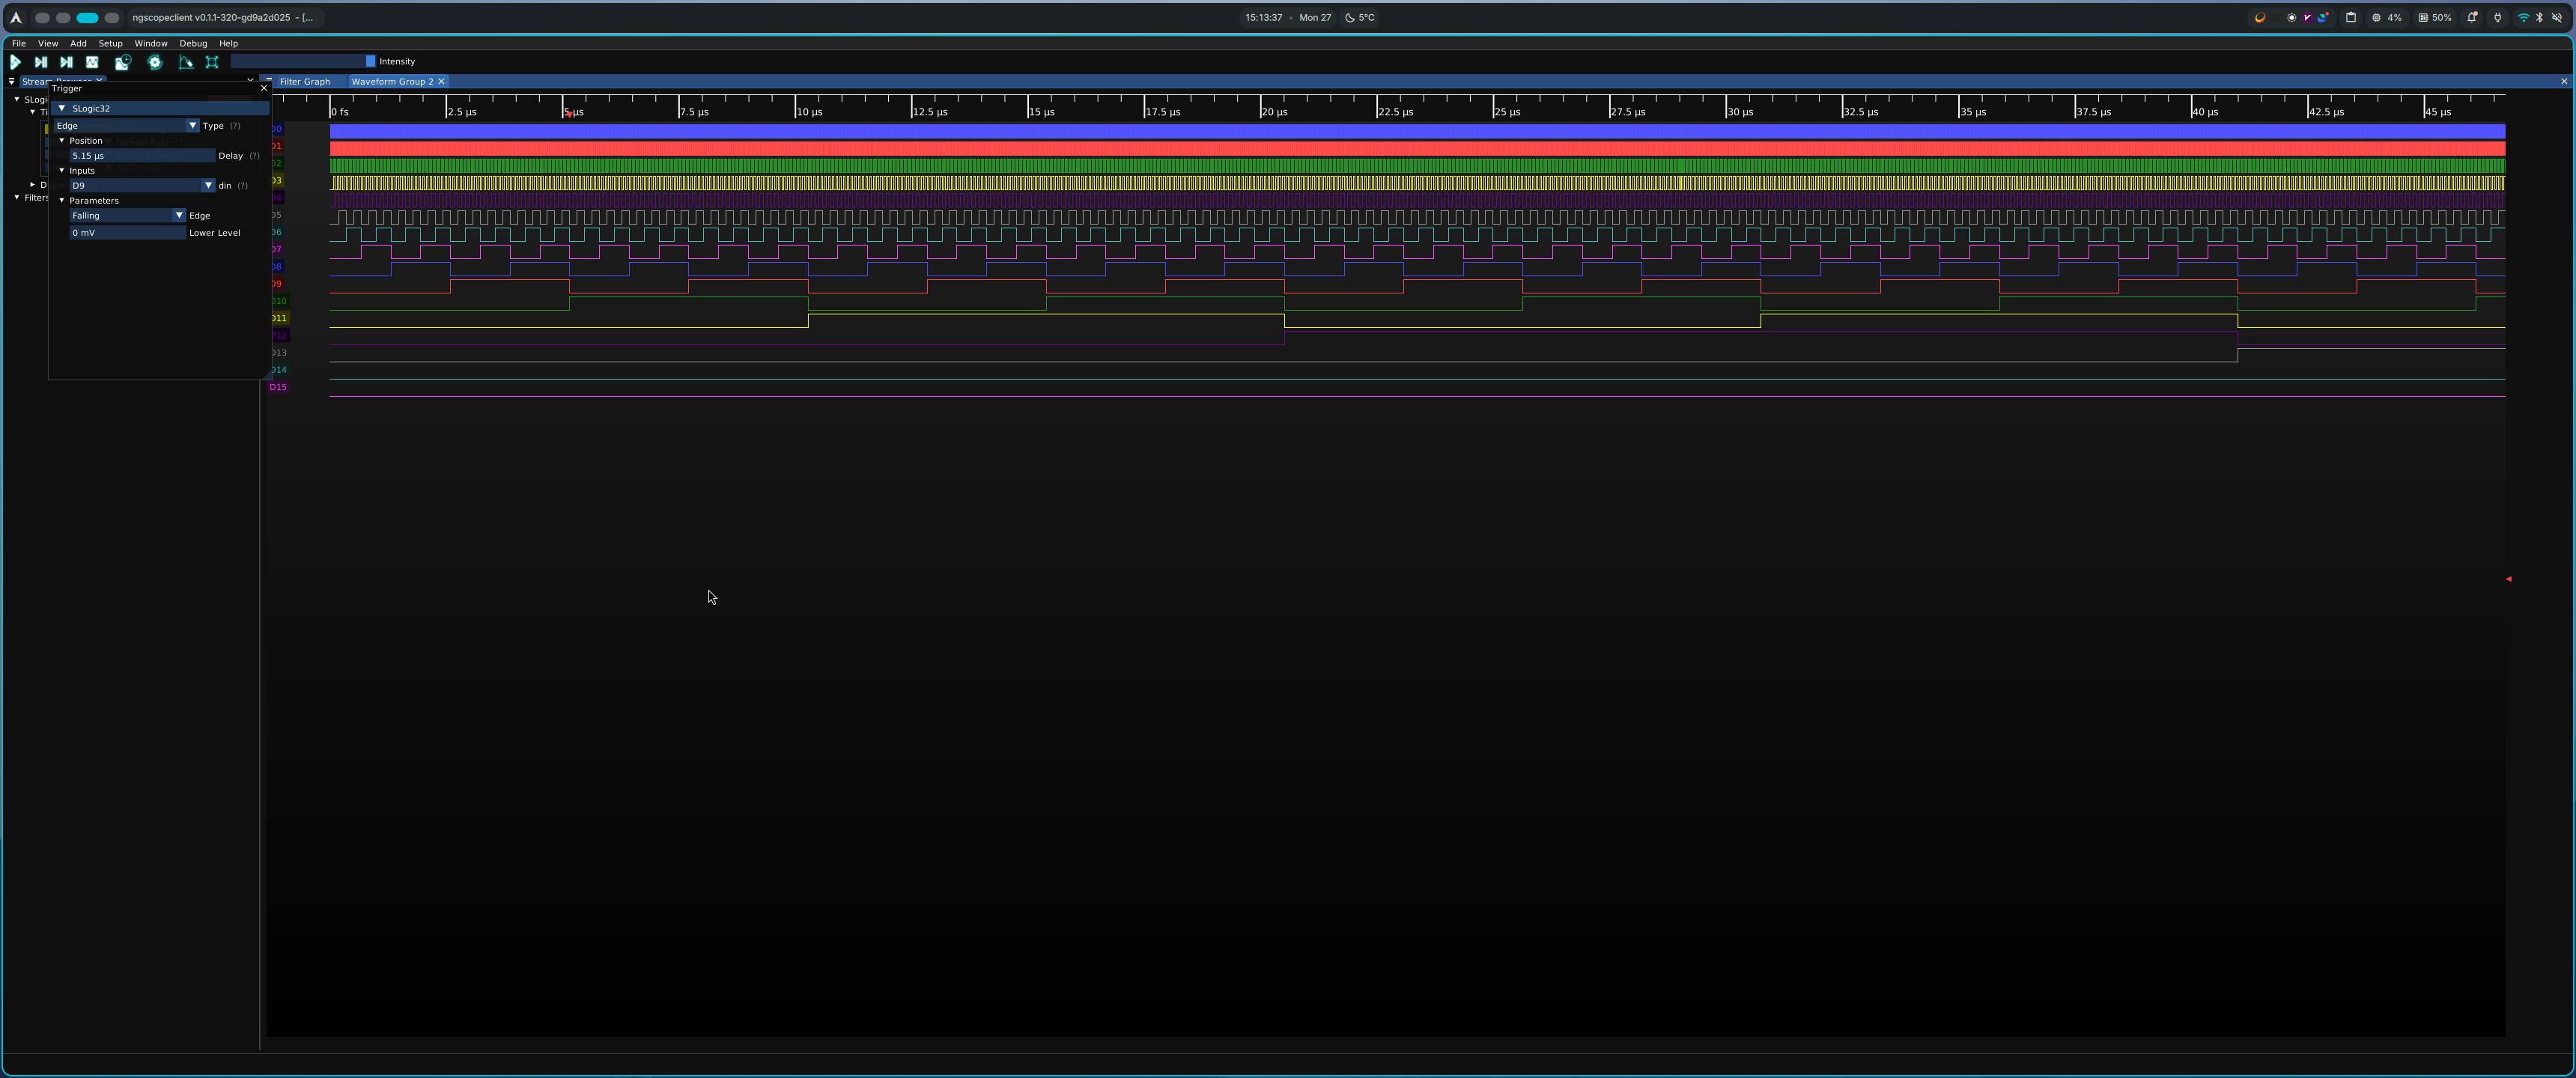Open the waveform history view
The image size is (2576, 1078).
tap(122, 62)
